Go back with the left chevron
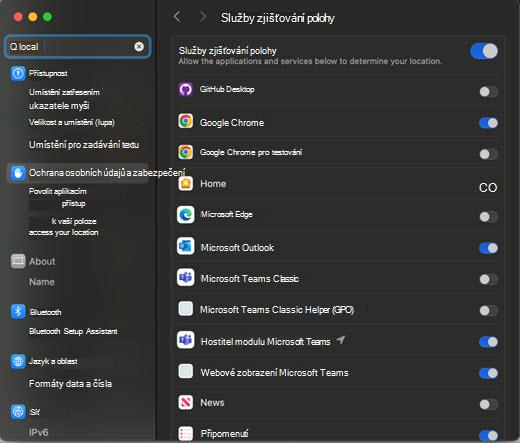The height and width of the screenshot is (443, 520). point(177,16)
